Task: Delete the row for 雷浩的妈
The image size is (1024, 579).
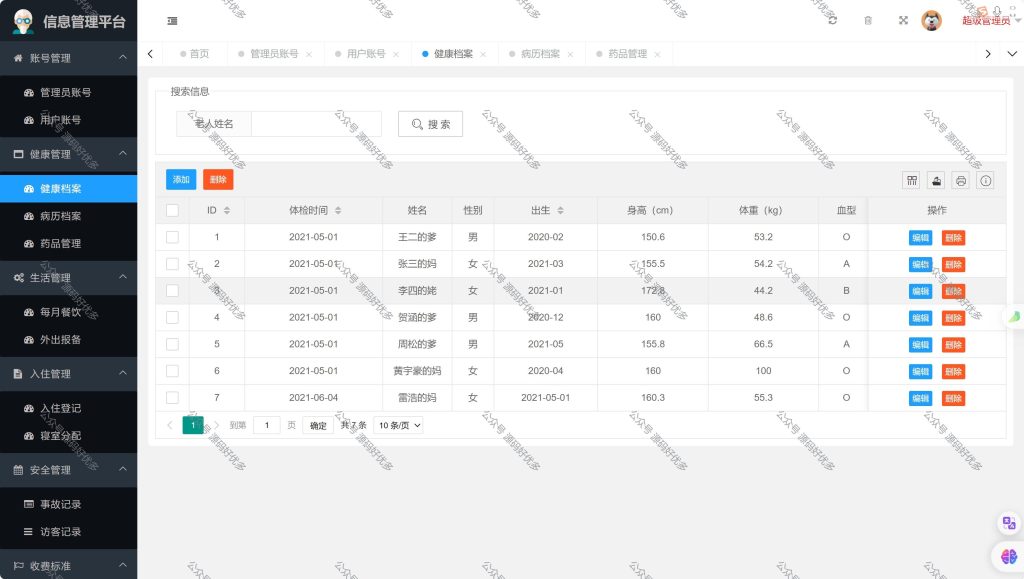Action: click(953, 398)
